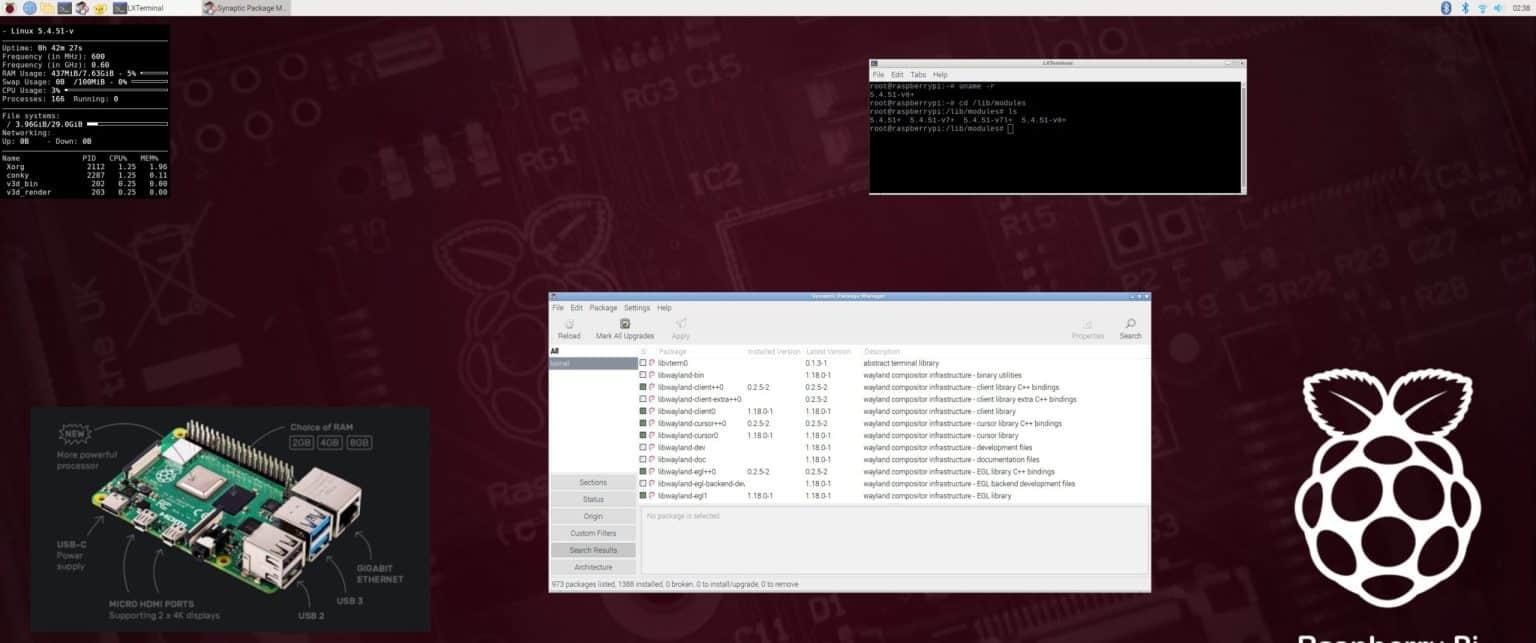The width and height of the screenshot is (1536, 643).
Task: Toggle the libwayland-bin package checkbox
Action: (x=643, y=375)
